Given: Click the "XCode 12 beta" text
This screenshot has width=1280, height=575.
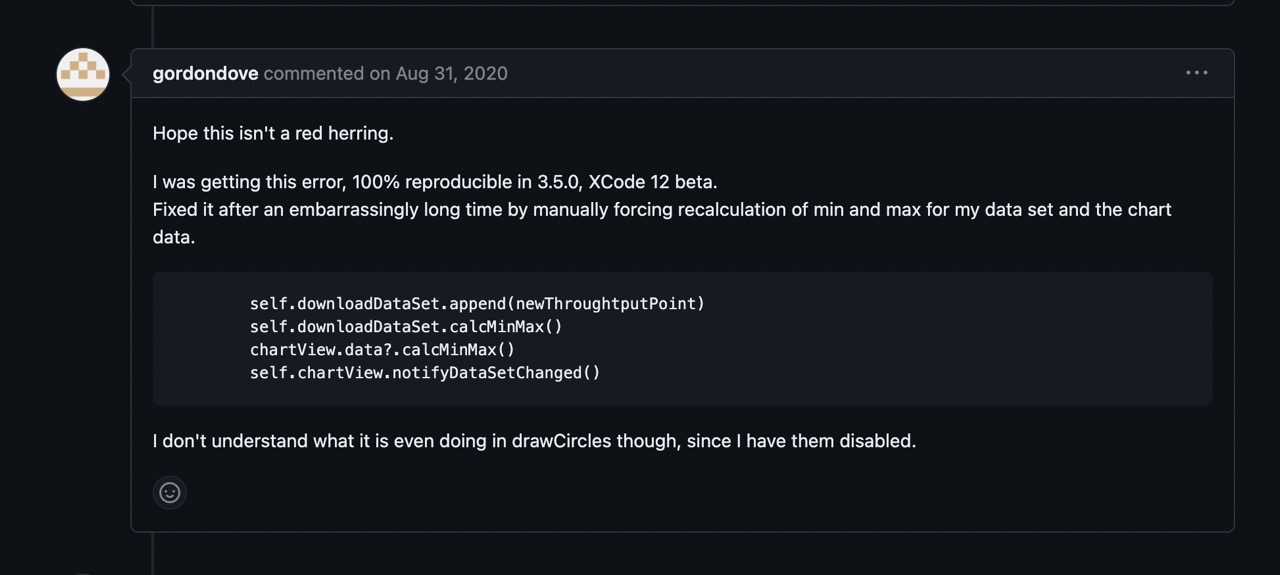Looking at the screenshot, I should (x=652, y=182).
